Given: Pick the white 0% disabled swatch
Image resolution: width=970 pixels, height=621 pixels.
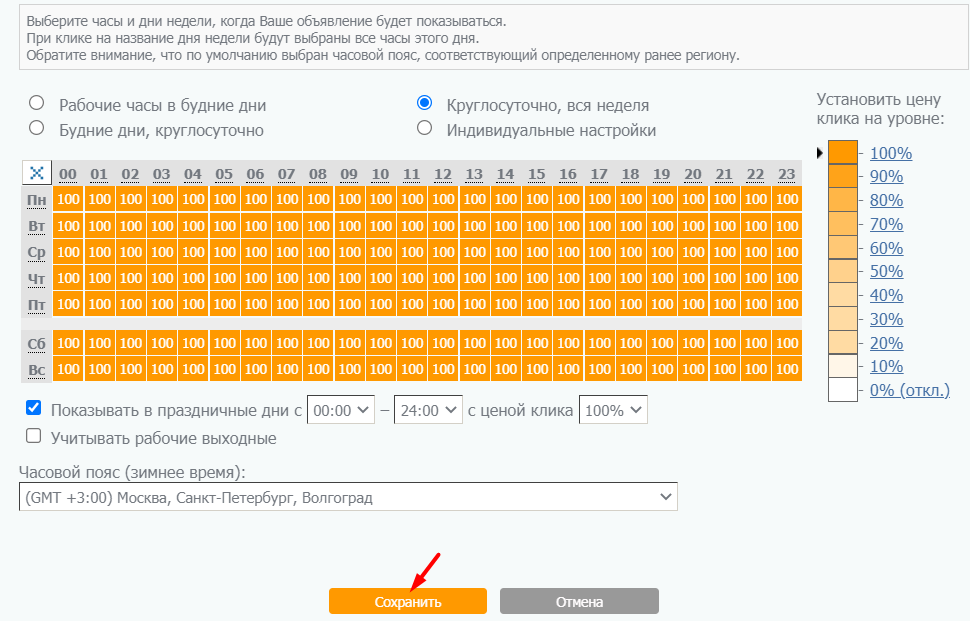Looking at the screenshot, I should point(843,390).
